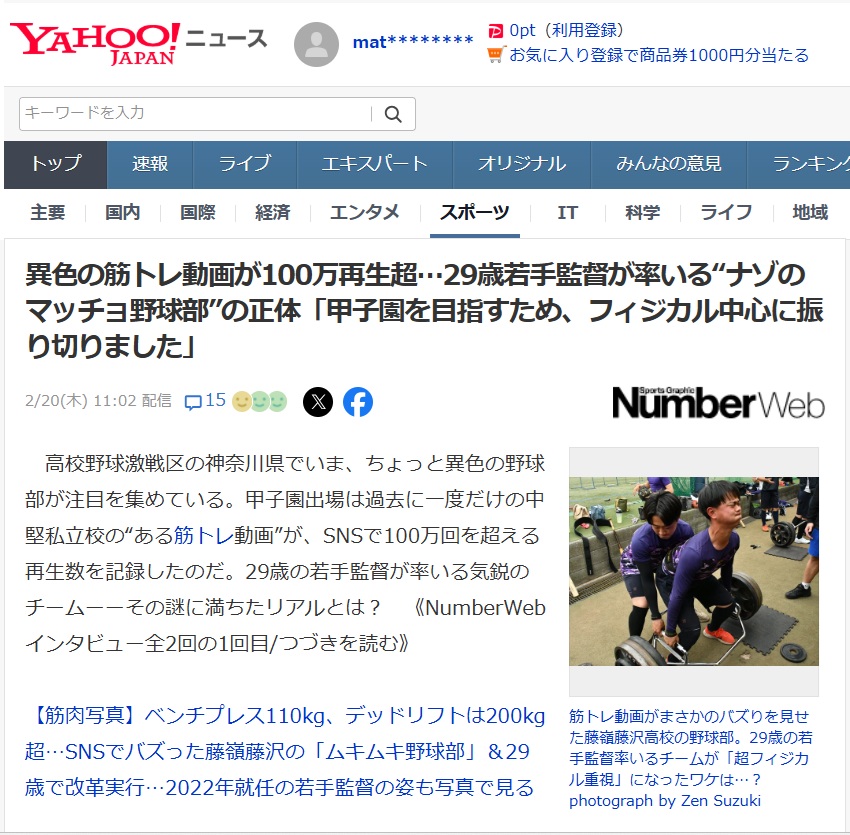Click the timestamp 2/20(木) 11:02 配信
Image resolution: width=850 pixels, height=835 pixels.
(98, 401)
